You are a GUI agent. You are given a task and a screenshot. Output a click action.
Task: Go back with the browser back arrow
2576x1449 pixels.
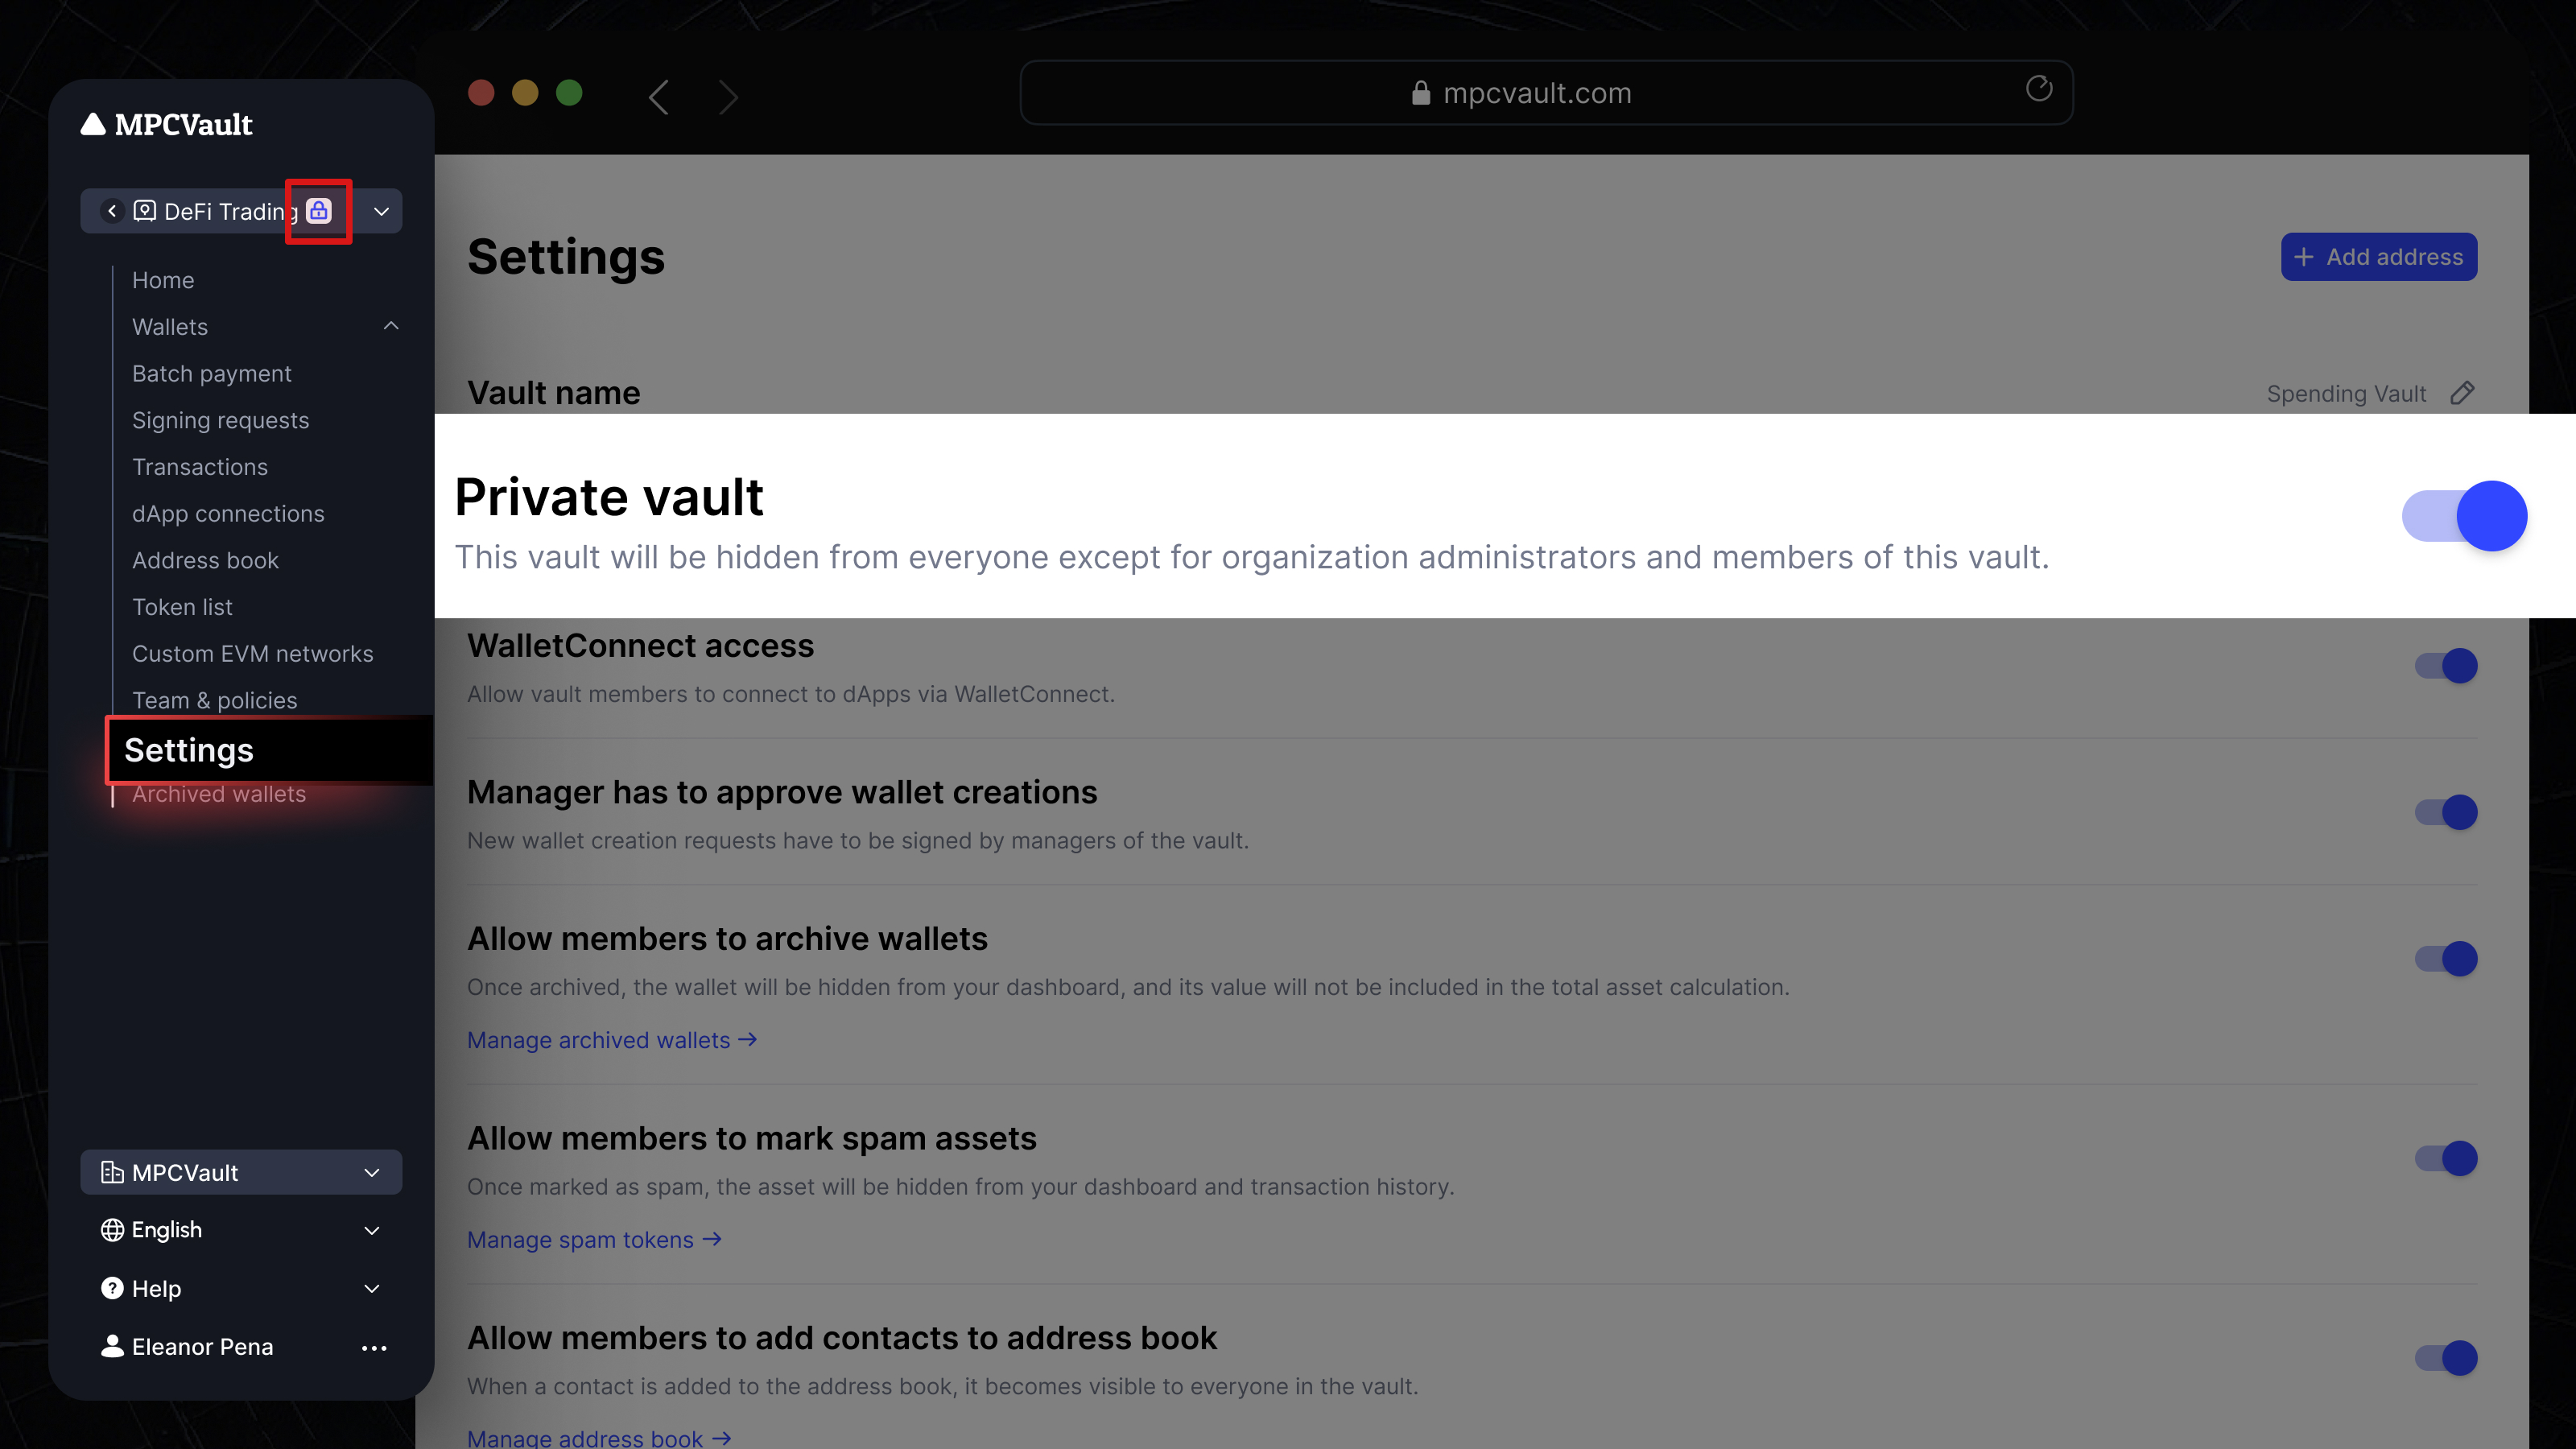[658, 97]
